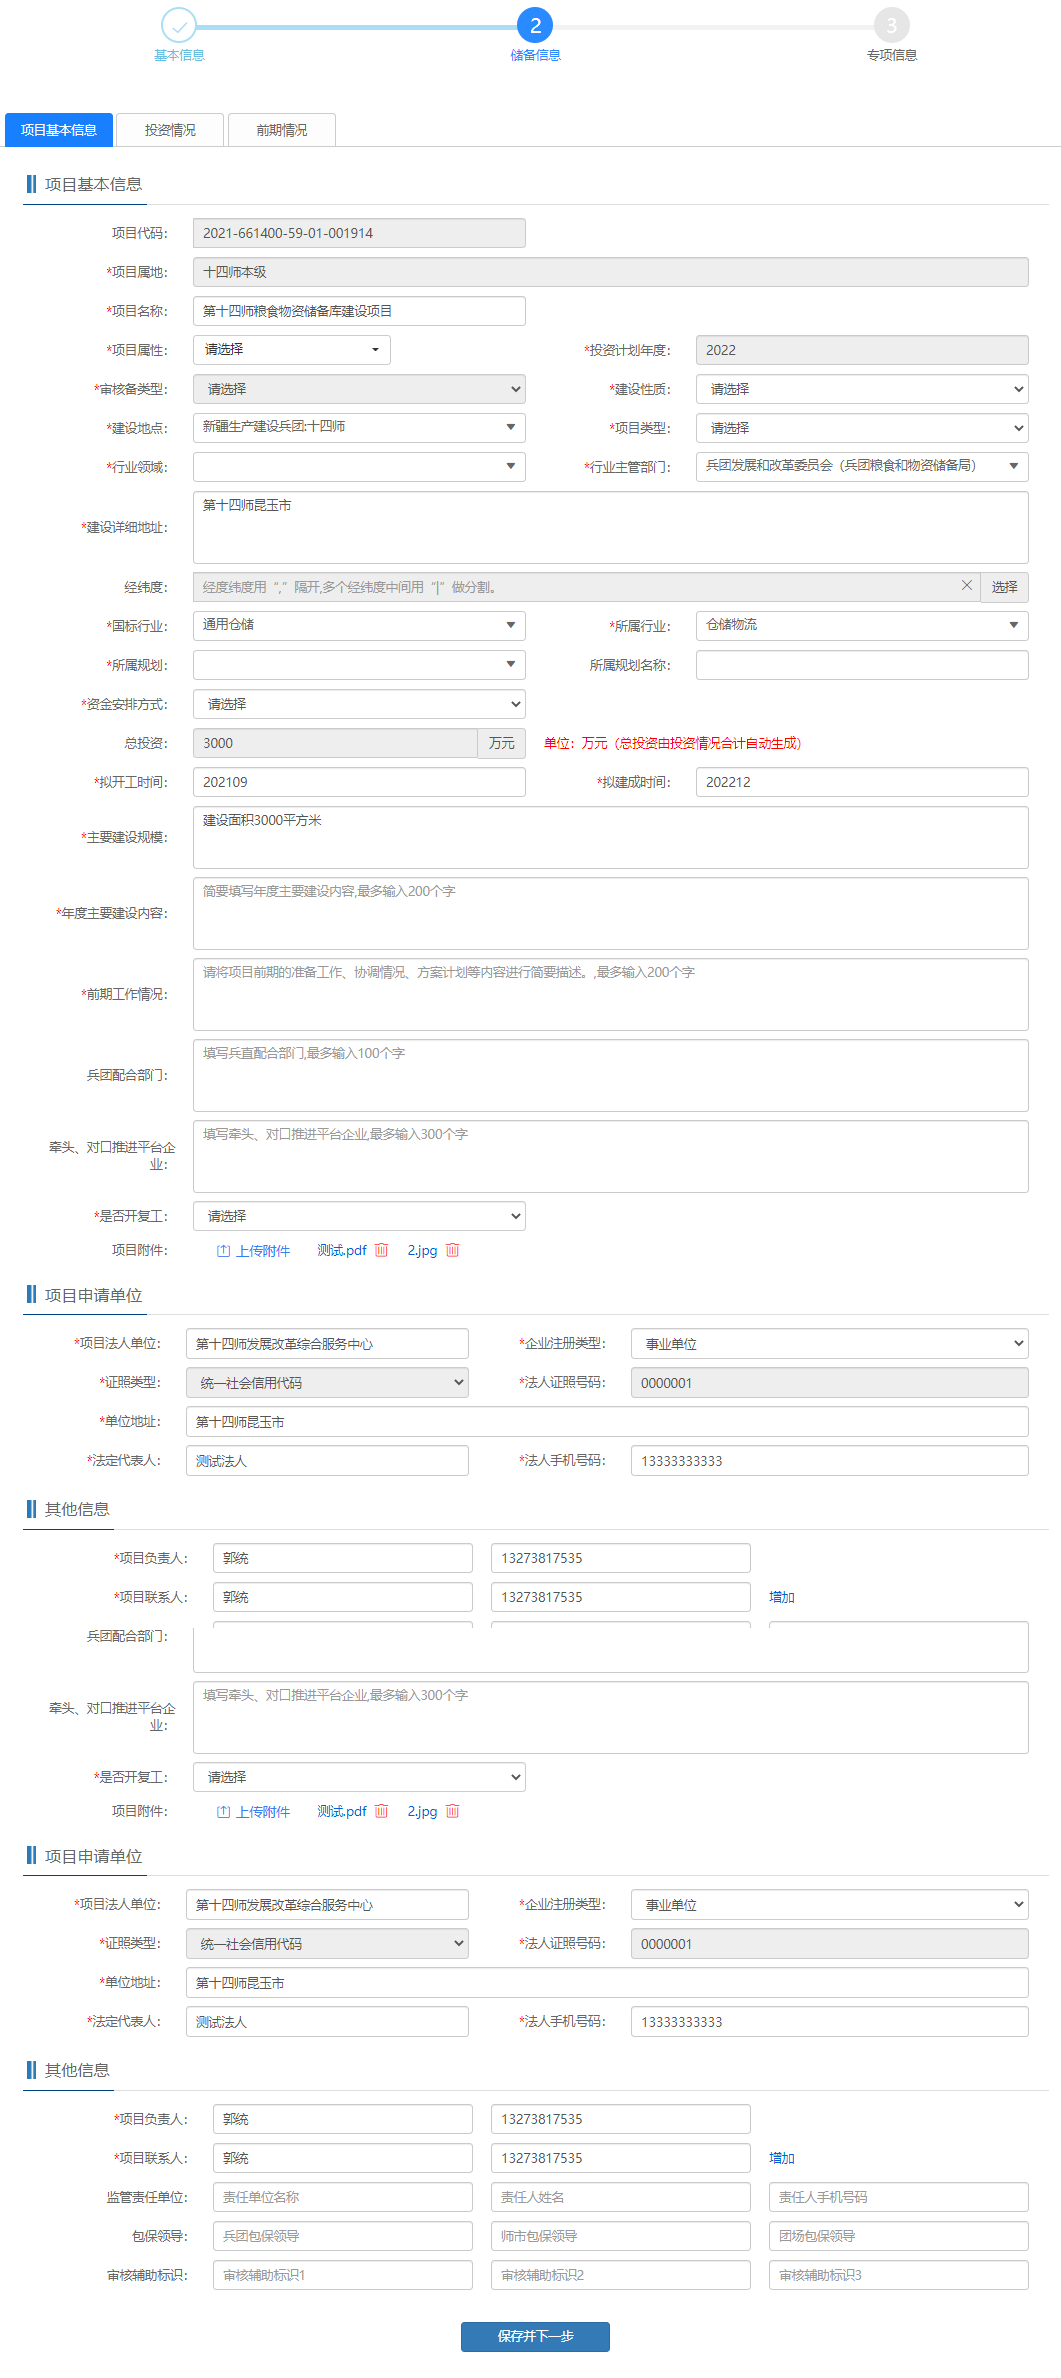Click the 年度主要建设内容 text area
Image resolution: width=1061 pixels, height=2378 pixels.
click(x=610, y=913)
